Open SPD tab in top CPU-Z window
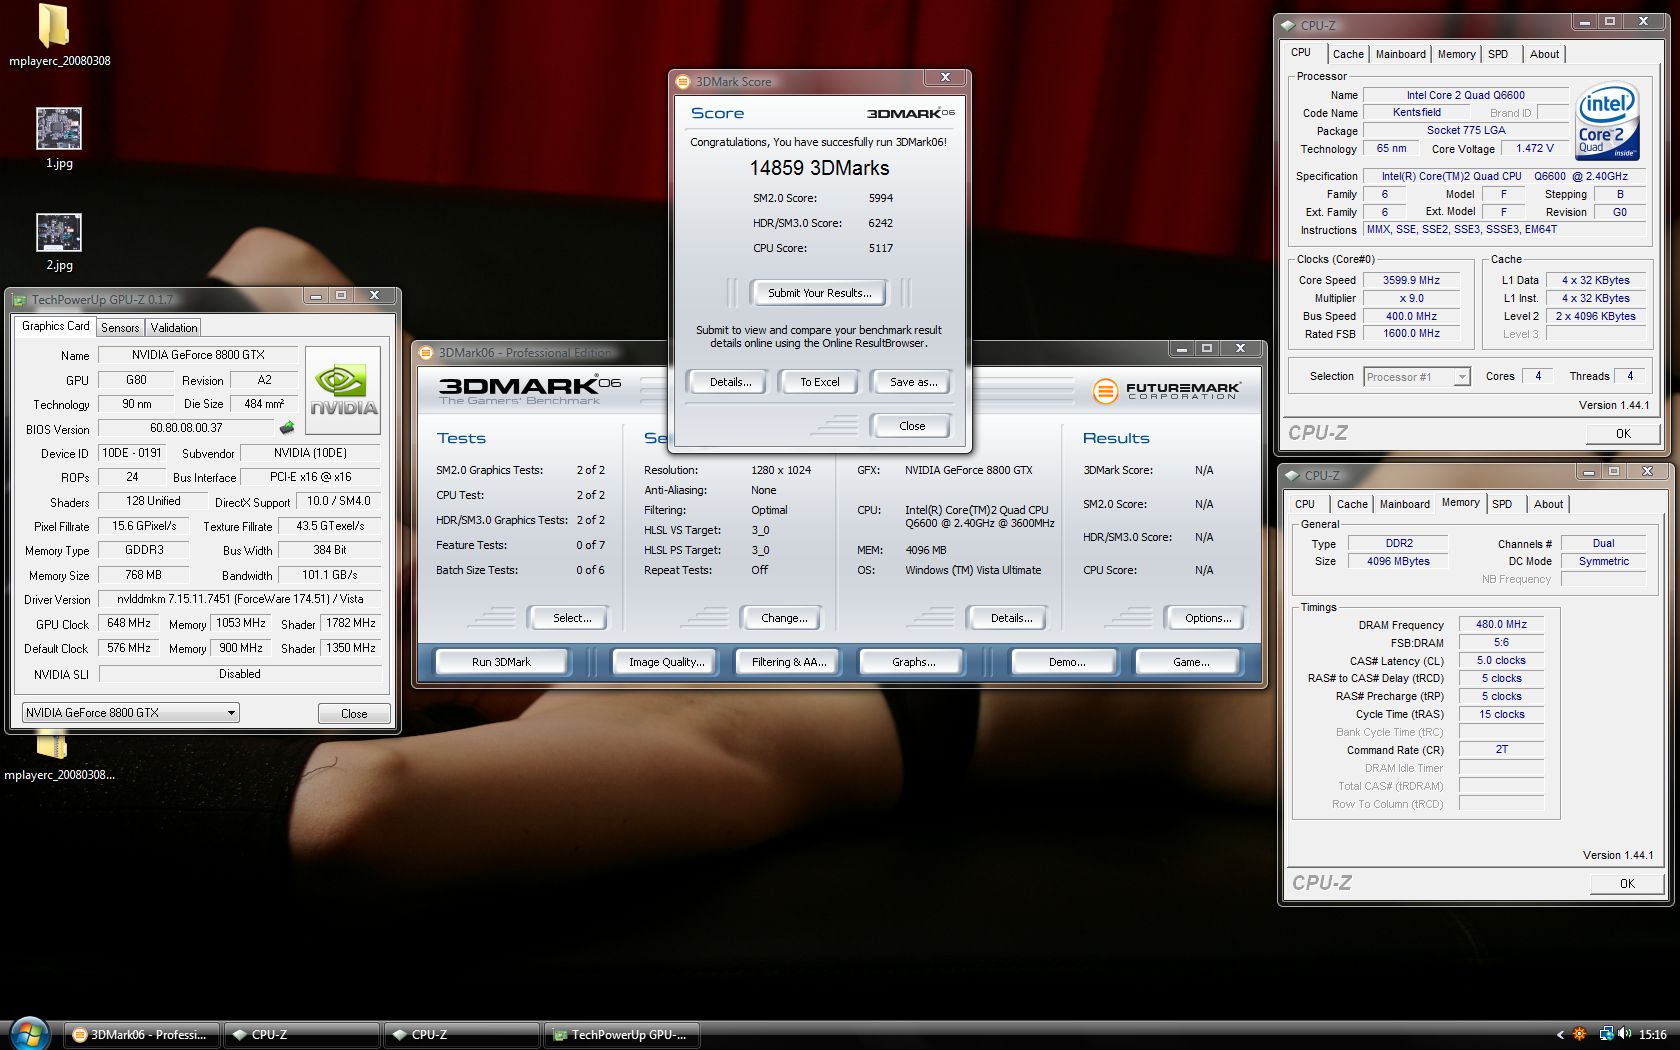 tap(1498, 54)
